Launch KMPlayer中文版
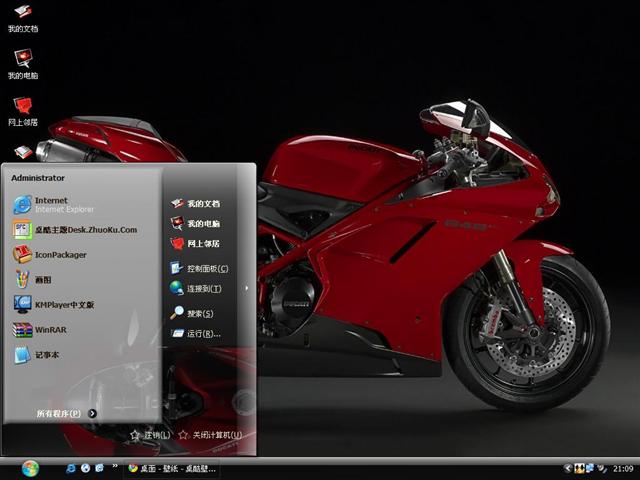This screenshot has height=480, width=640. pyautogui.click(x=63, y=305)
